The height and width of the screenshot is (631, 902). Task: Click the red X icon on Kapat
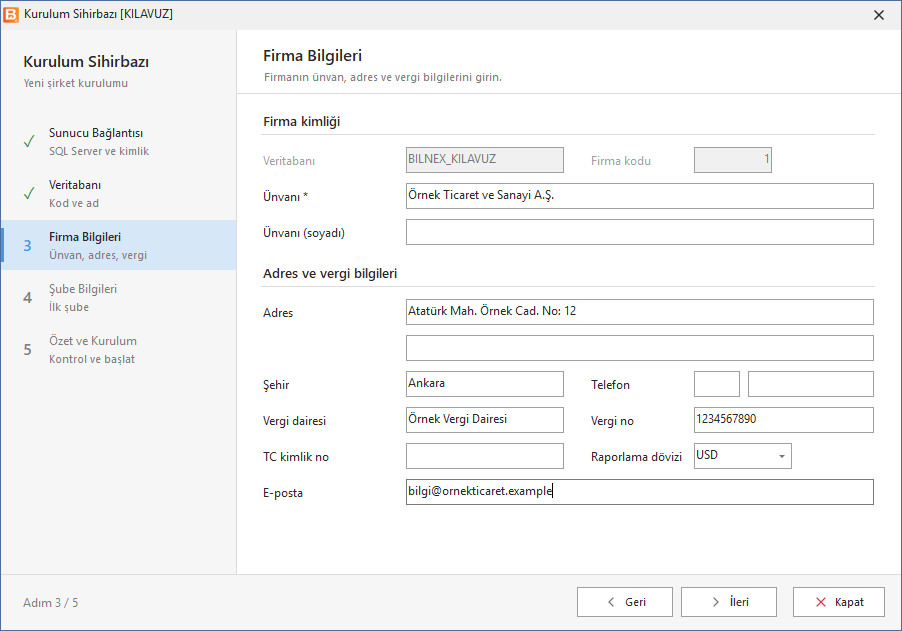821,602
